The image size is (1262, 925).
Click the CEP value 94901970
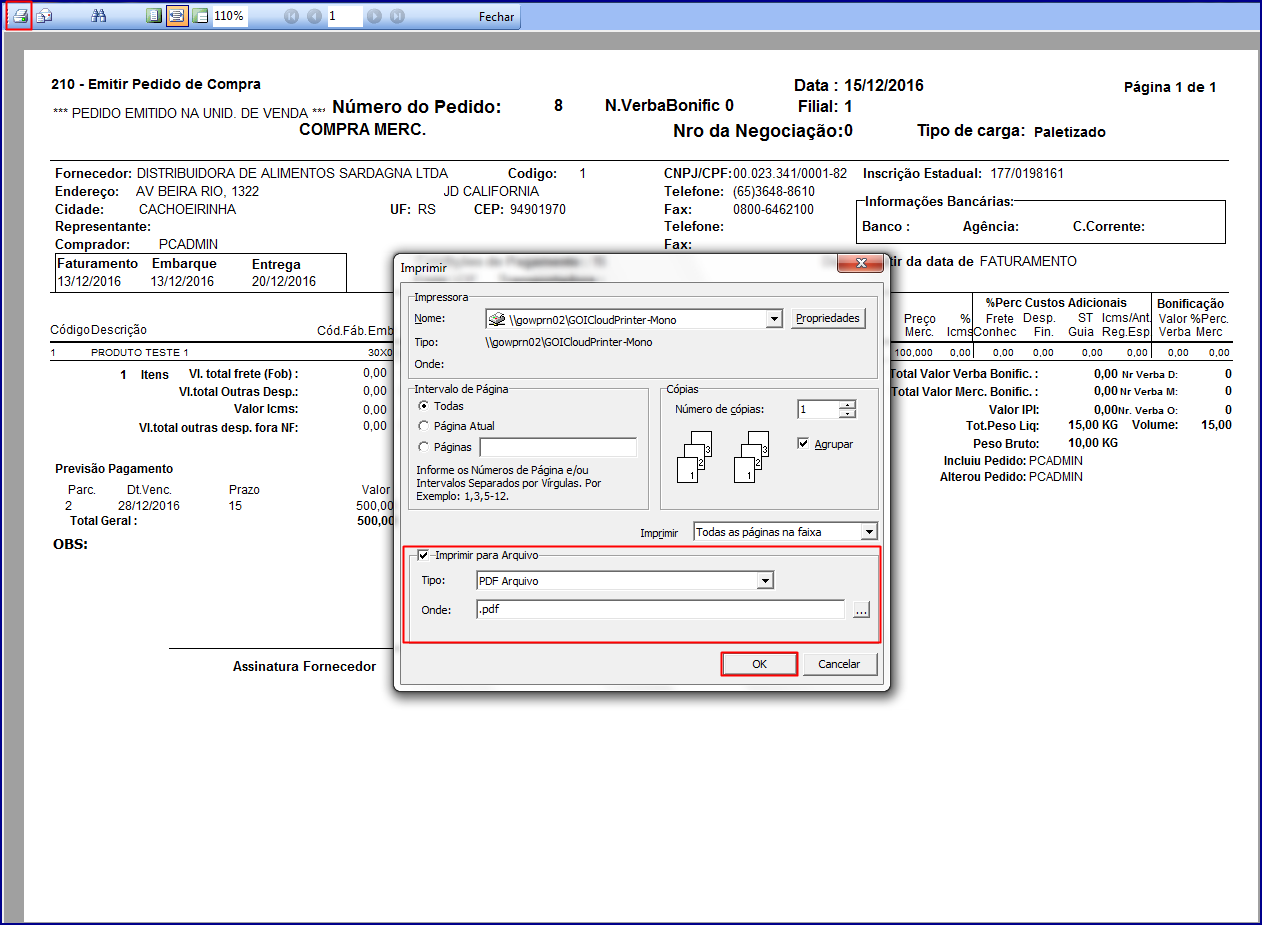(x=538, y=210)
